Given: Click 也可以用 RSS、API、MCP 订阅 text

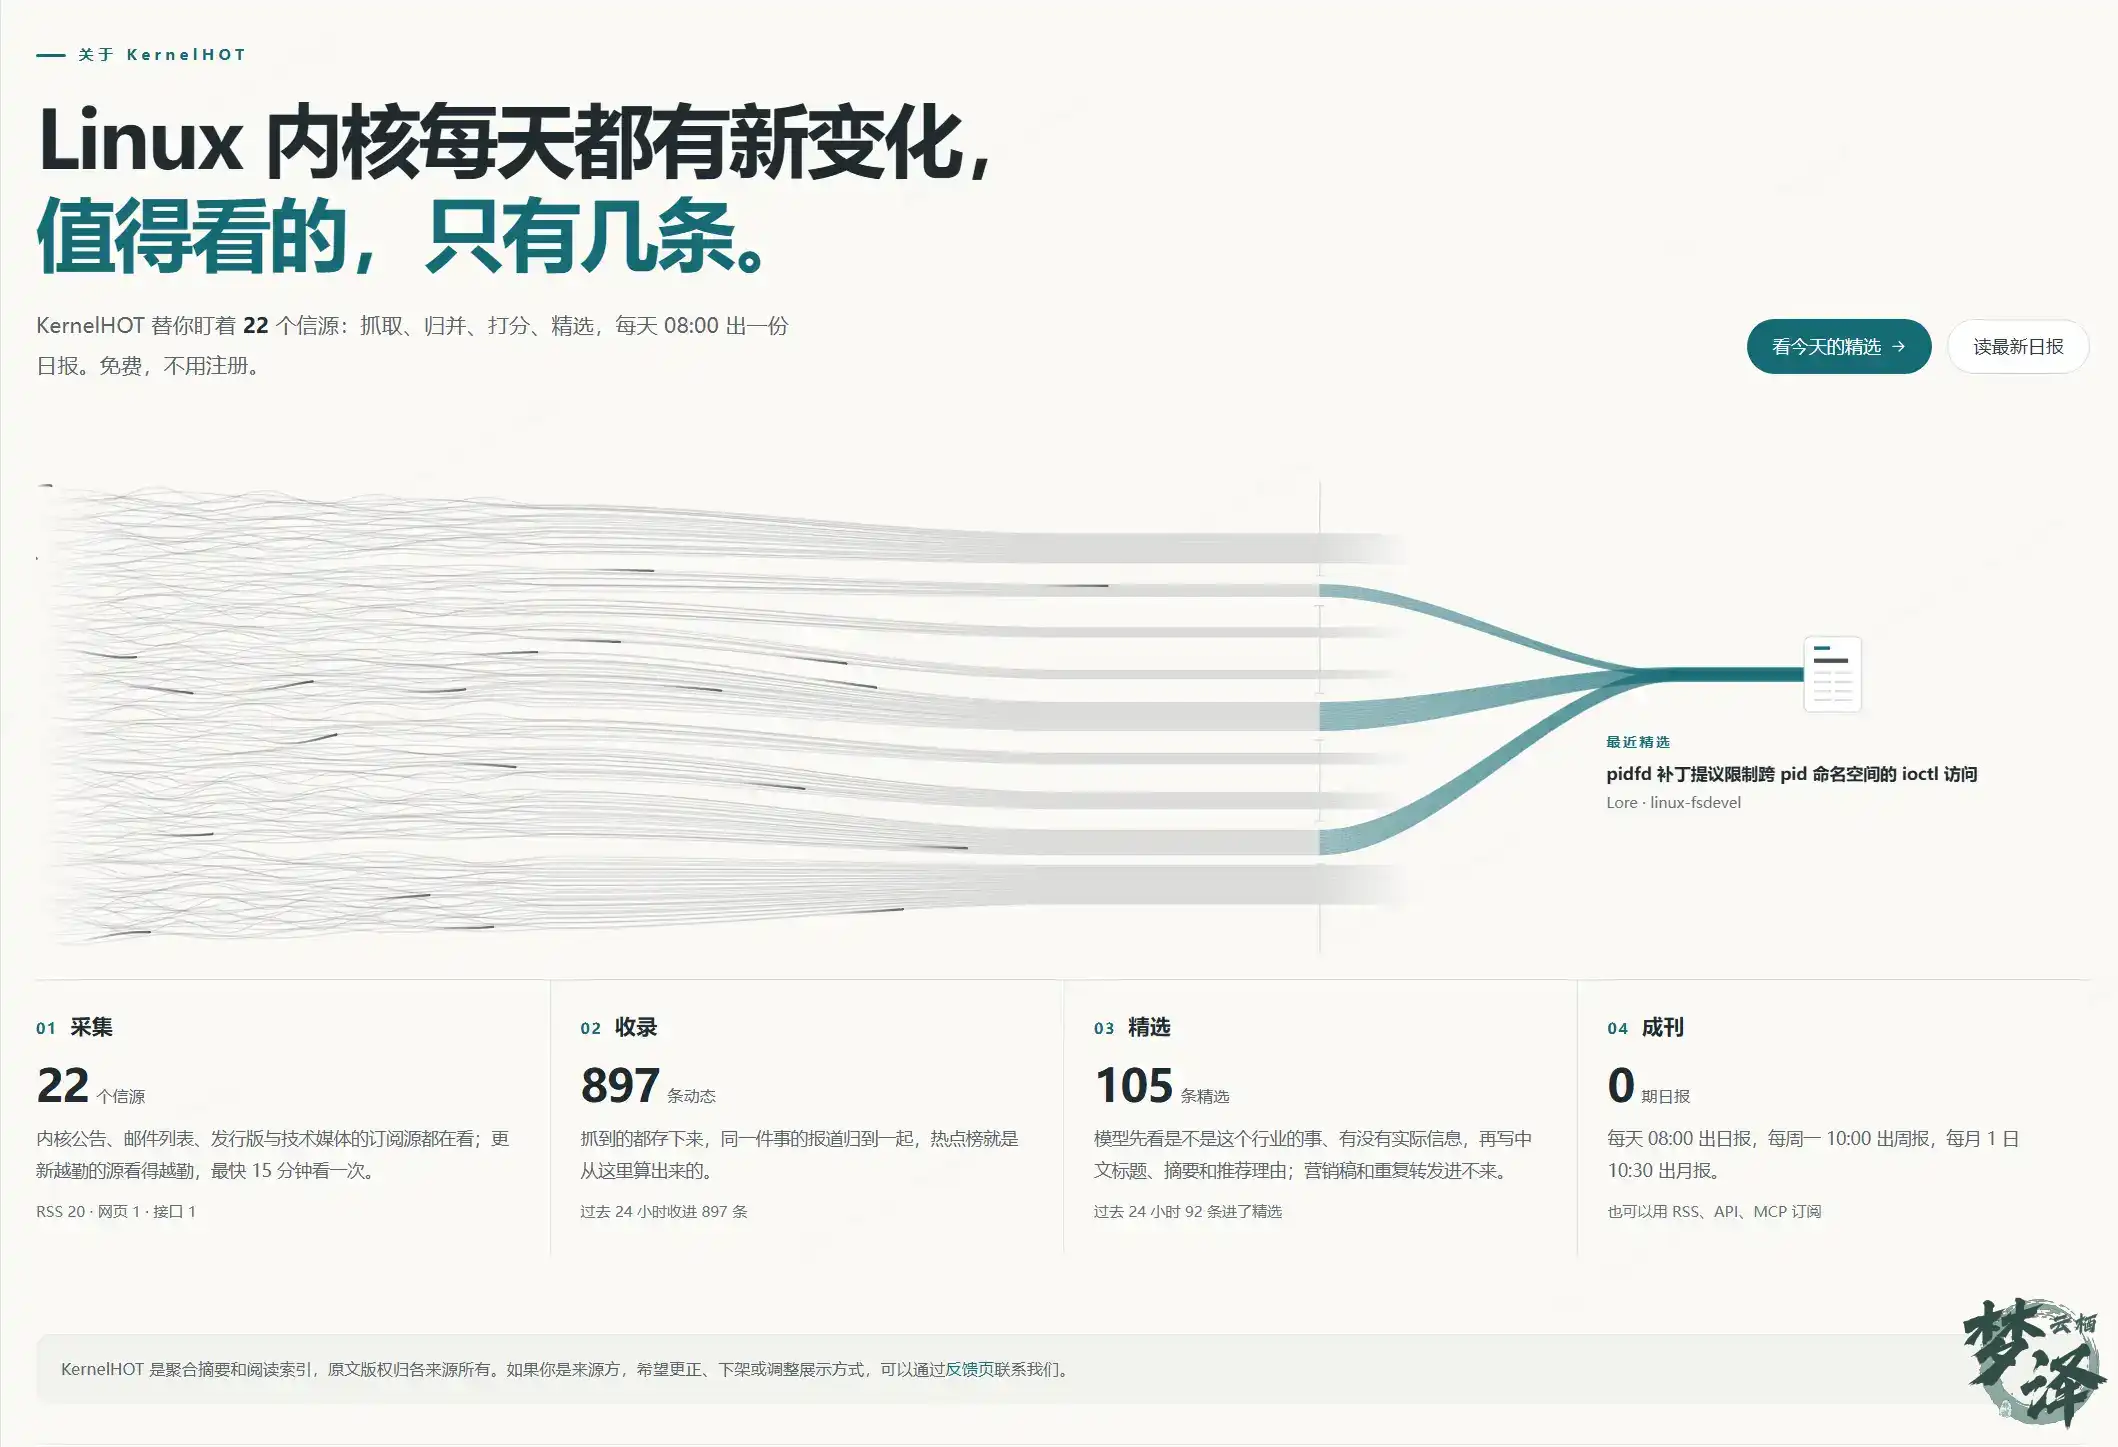Looking at the screenshot, I should click(x=1714, y=1211).
